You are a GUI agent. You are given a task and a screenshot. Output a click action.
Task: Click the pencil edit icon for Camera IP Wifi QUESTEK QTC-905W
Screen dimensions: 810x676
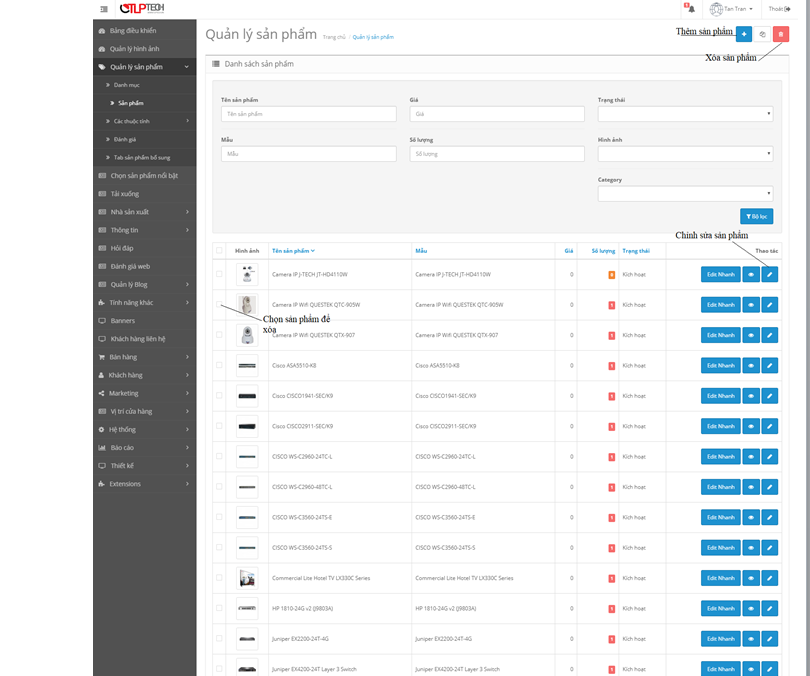(770, 305)
